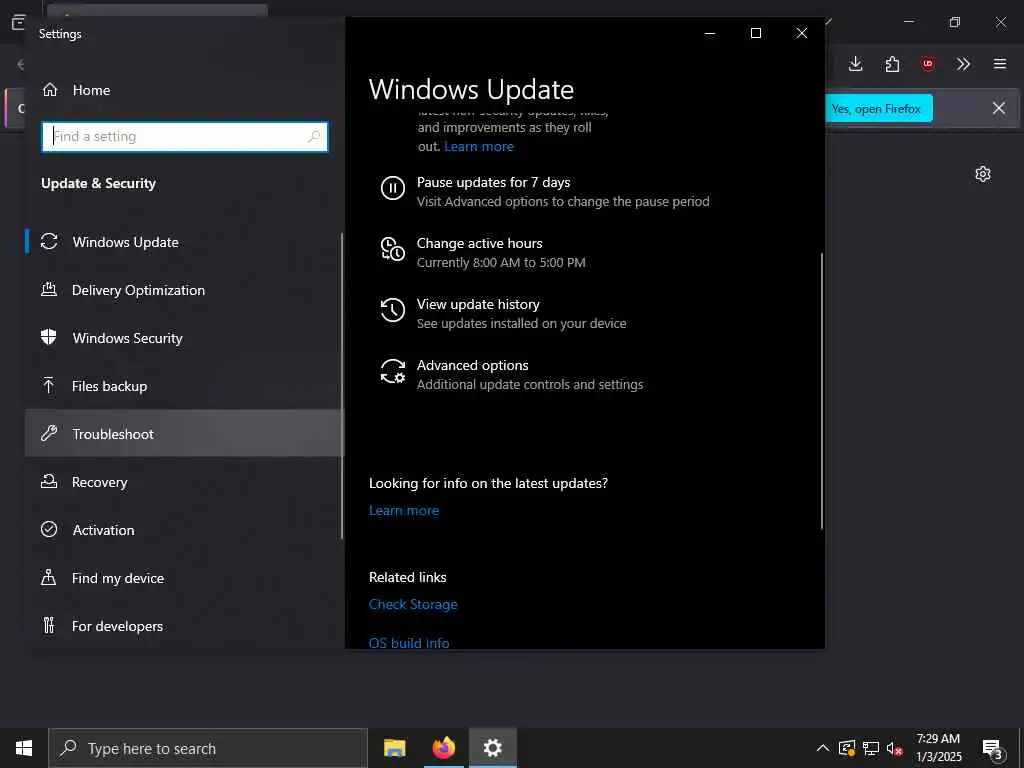Open File Explorer from the taskbar
Screen dimensions: 1024x768
(x=394, y=748)
